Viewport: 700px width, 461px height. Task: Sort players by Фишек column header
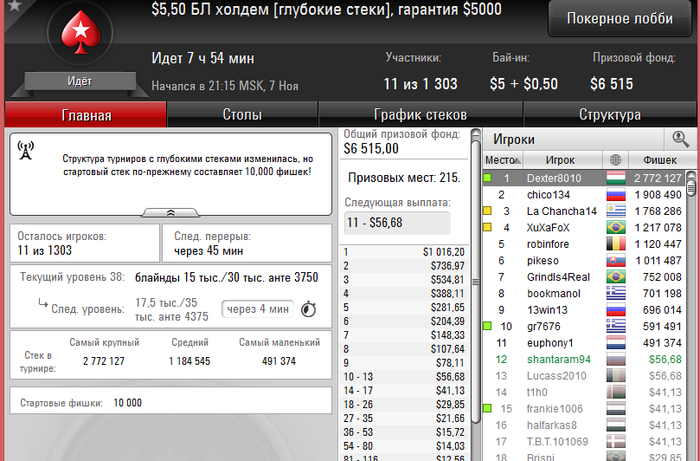coord(662,160)
